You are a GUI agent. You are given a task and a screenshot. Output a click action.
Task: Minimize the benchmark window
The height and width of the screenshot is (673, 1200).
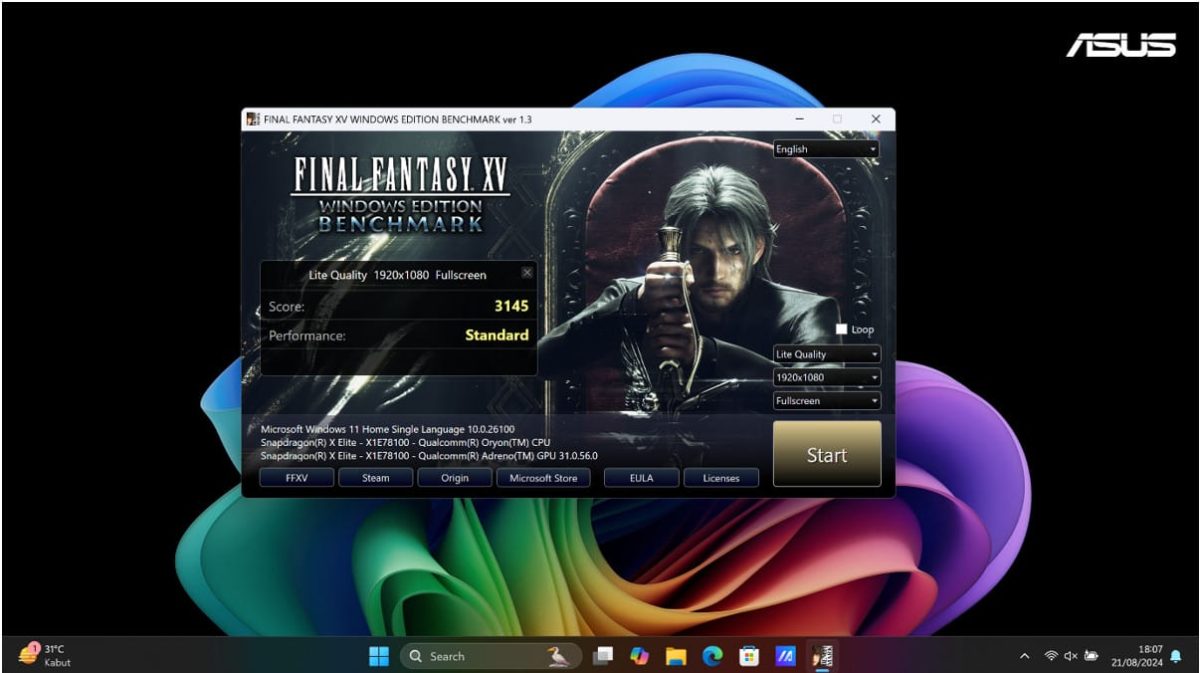[x=799, y=119]
